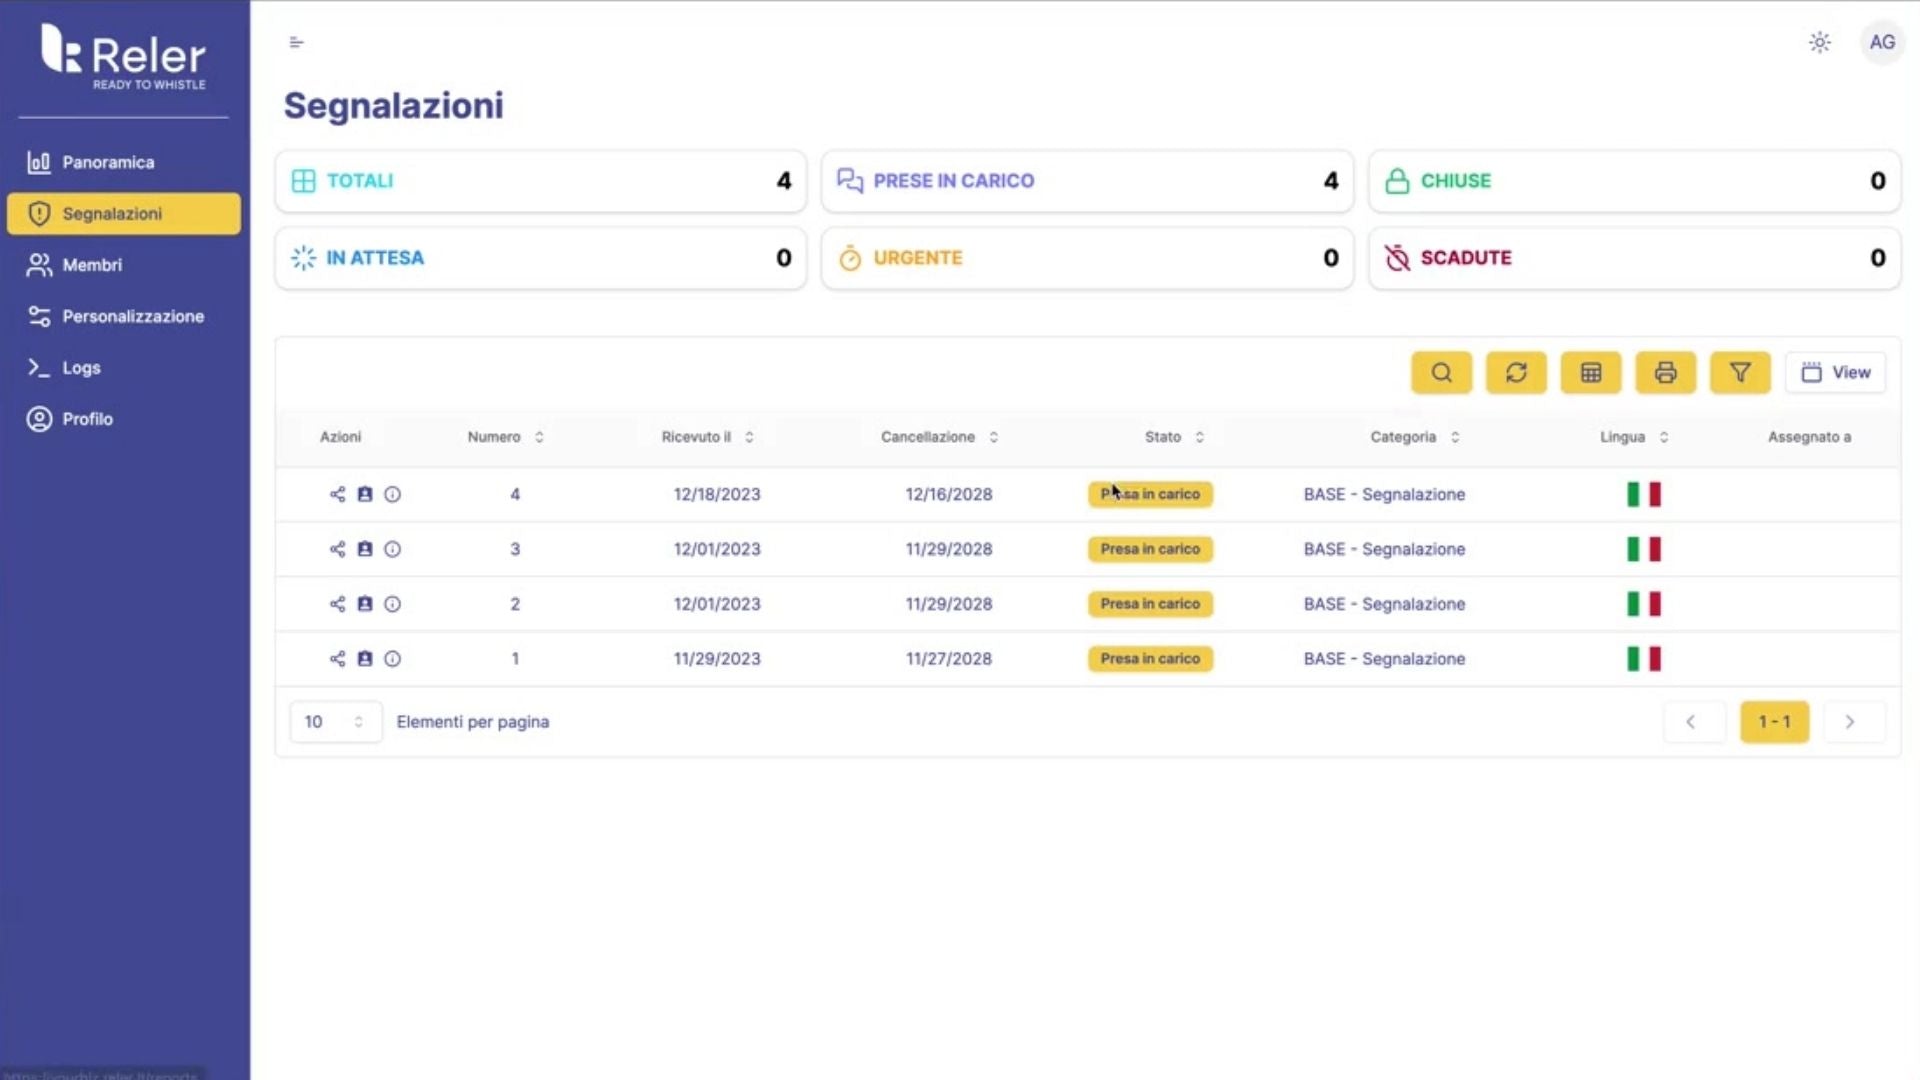Viewport: 1920px width, 1080px height.
Task: Click the share icon for report number 4
Action: pos(337,494)
